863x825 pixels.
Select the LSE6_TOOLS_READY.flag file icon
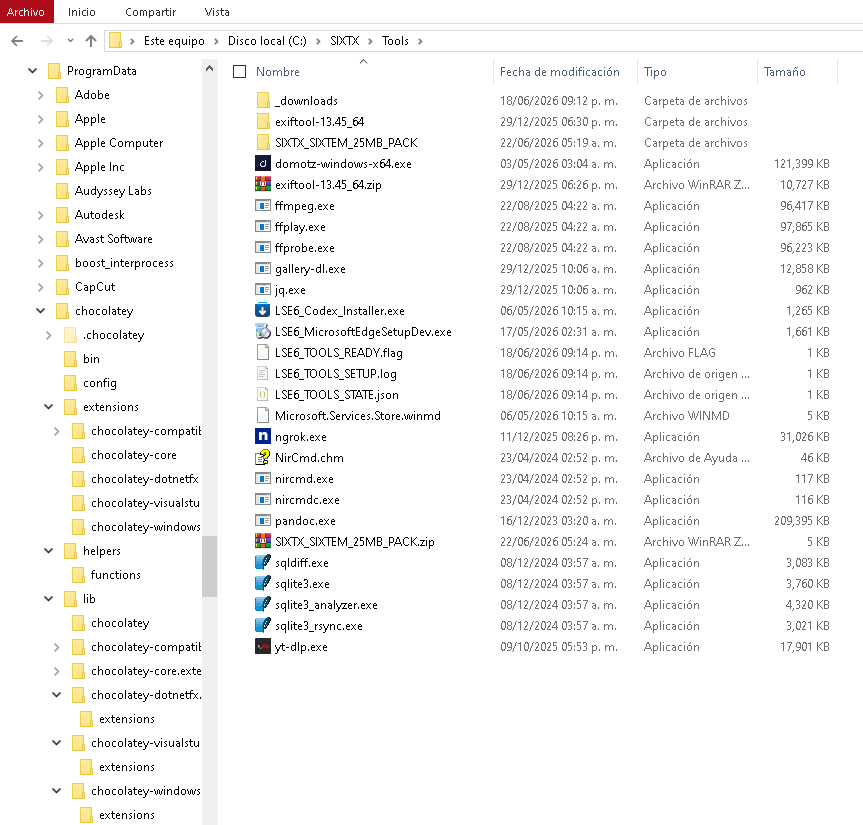[263, 352]
